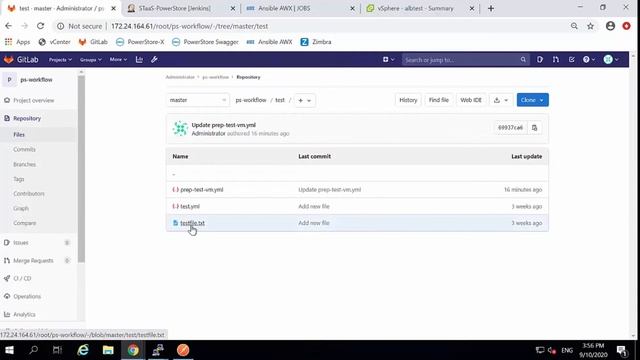The width and height of the screenshot is (640, 360).
Task: Click ps-workflow in the path breadcrumb
Action: (x=251, y=100)
